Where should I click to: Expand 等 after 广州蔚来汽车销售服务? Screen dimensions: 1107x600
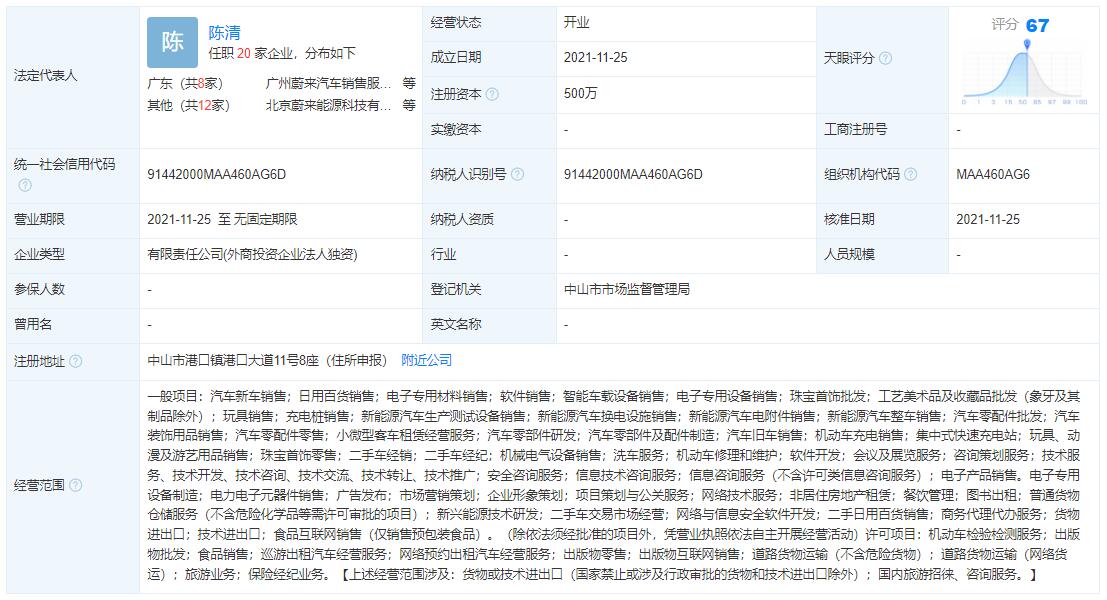coord(409,84)
